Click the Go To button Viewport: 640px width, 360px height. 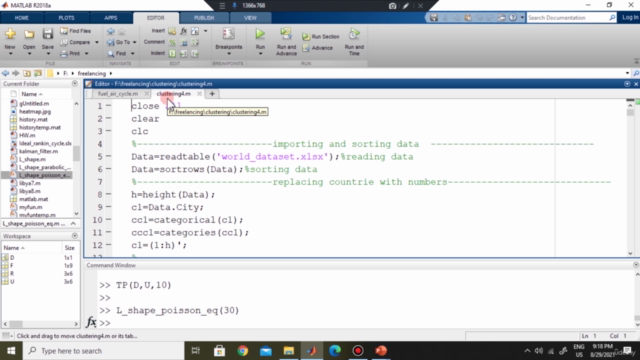(119, 42)
